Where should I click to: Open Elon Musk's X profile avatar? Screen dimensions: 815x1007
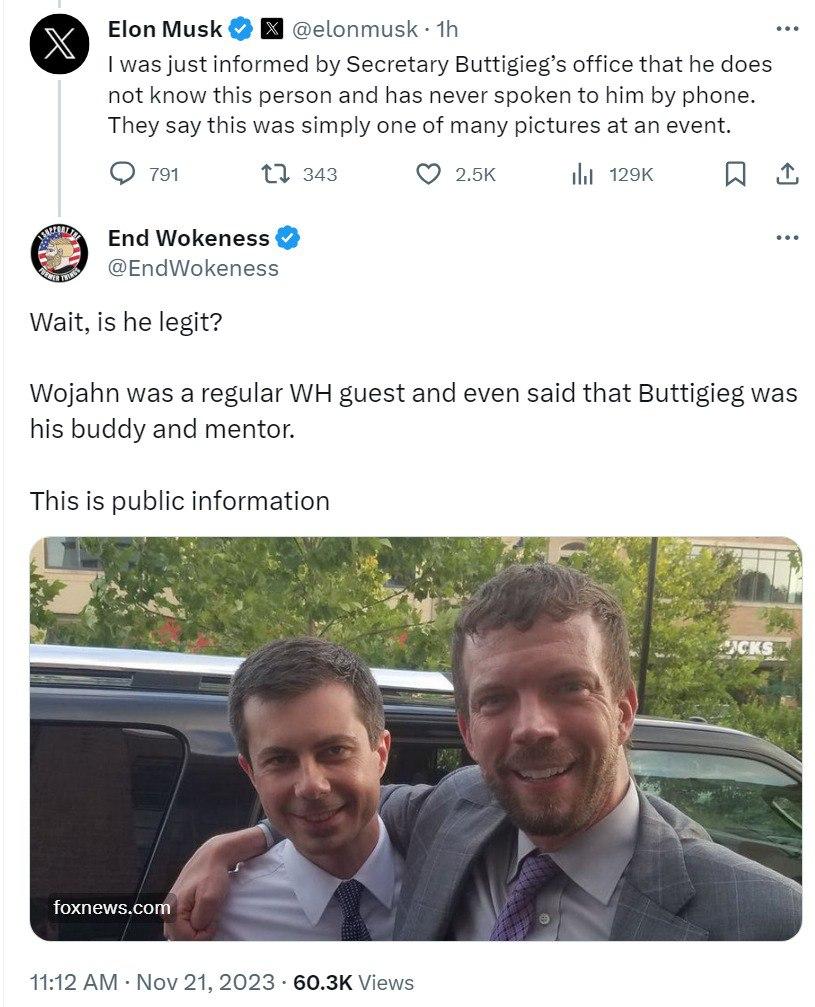tap(59, 44)
